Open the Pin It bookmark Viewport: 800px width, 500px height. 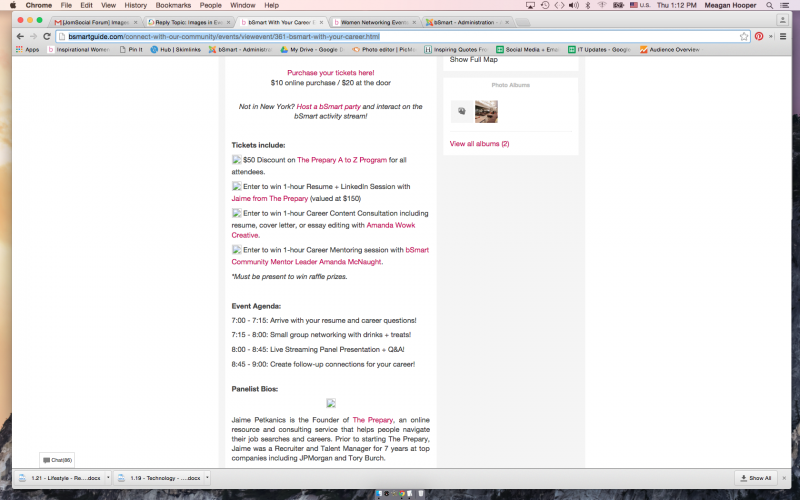(x=131, y=49)
